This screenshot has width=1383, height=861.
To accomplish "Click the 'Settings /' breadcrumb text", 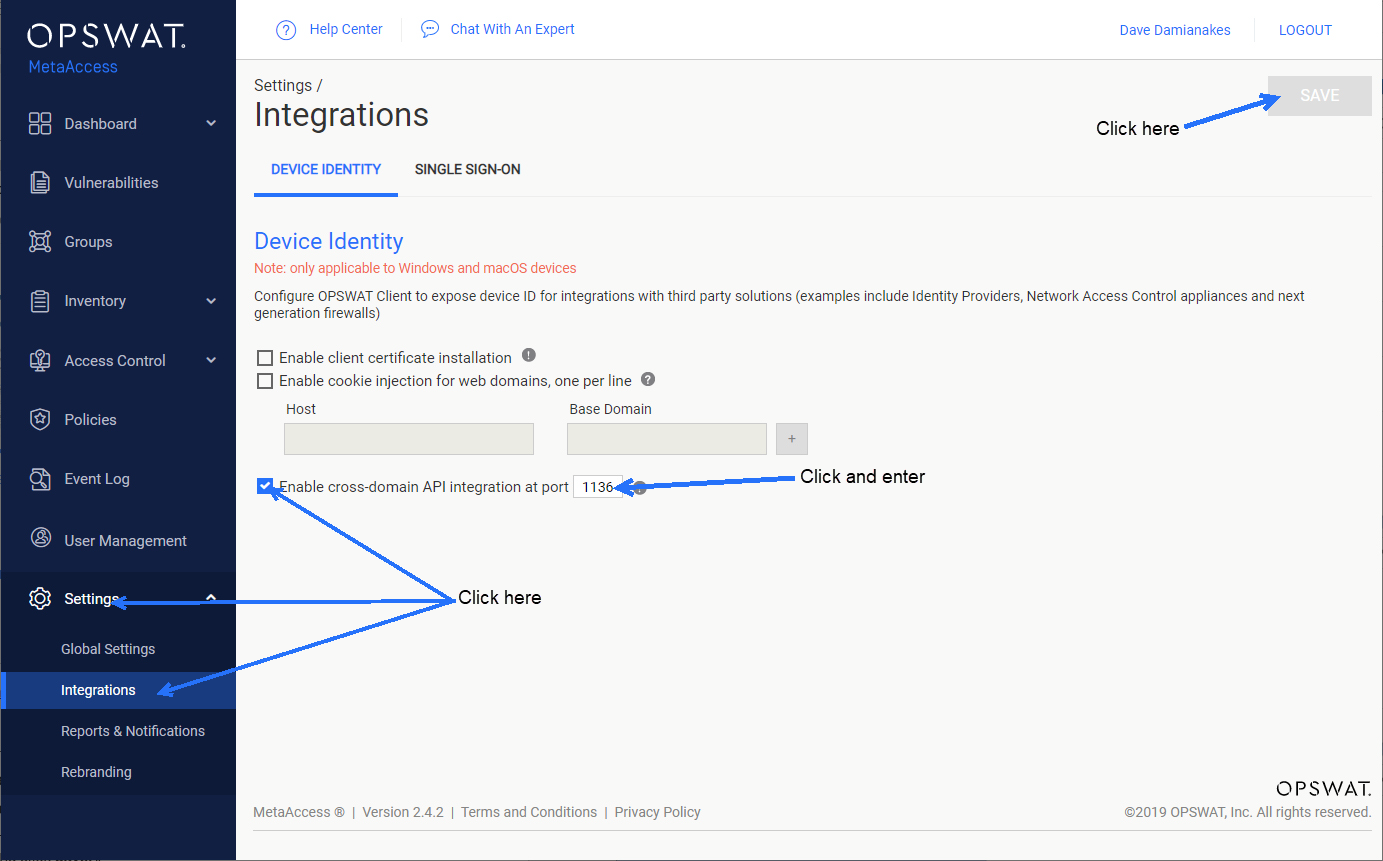I will (288, 86).
